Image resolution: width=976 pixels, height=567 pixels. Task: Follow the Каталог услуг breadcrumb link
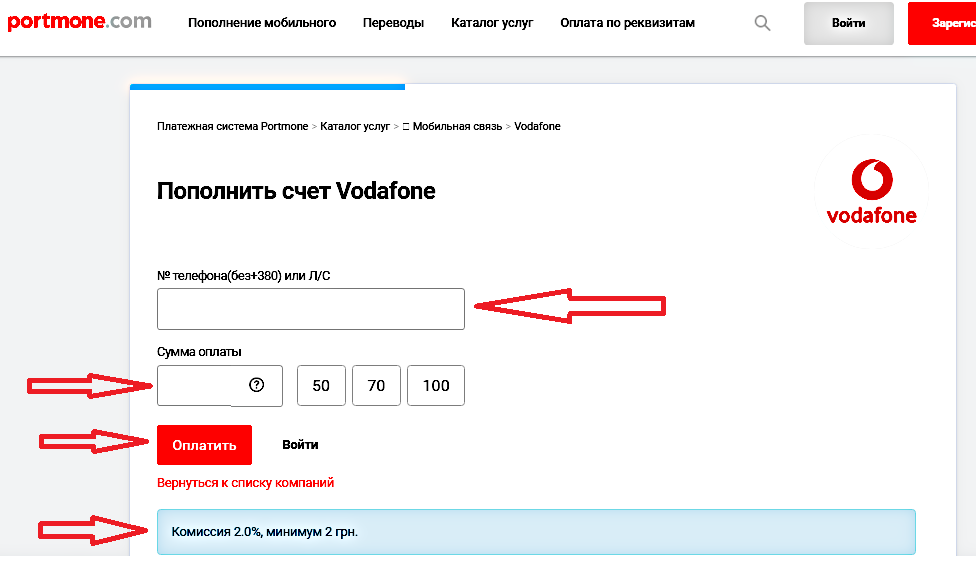pos(355,126)
